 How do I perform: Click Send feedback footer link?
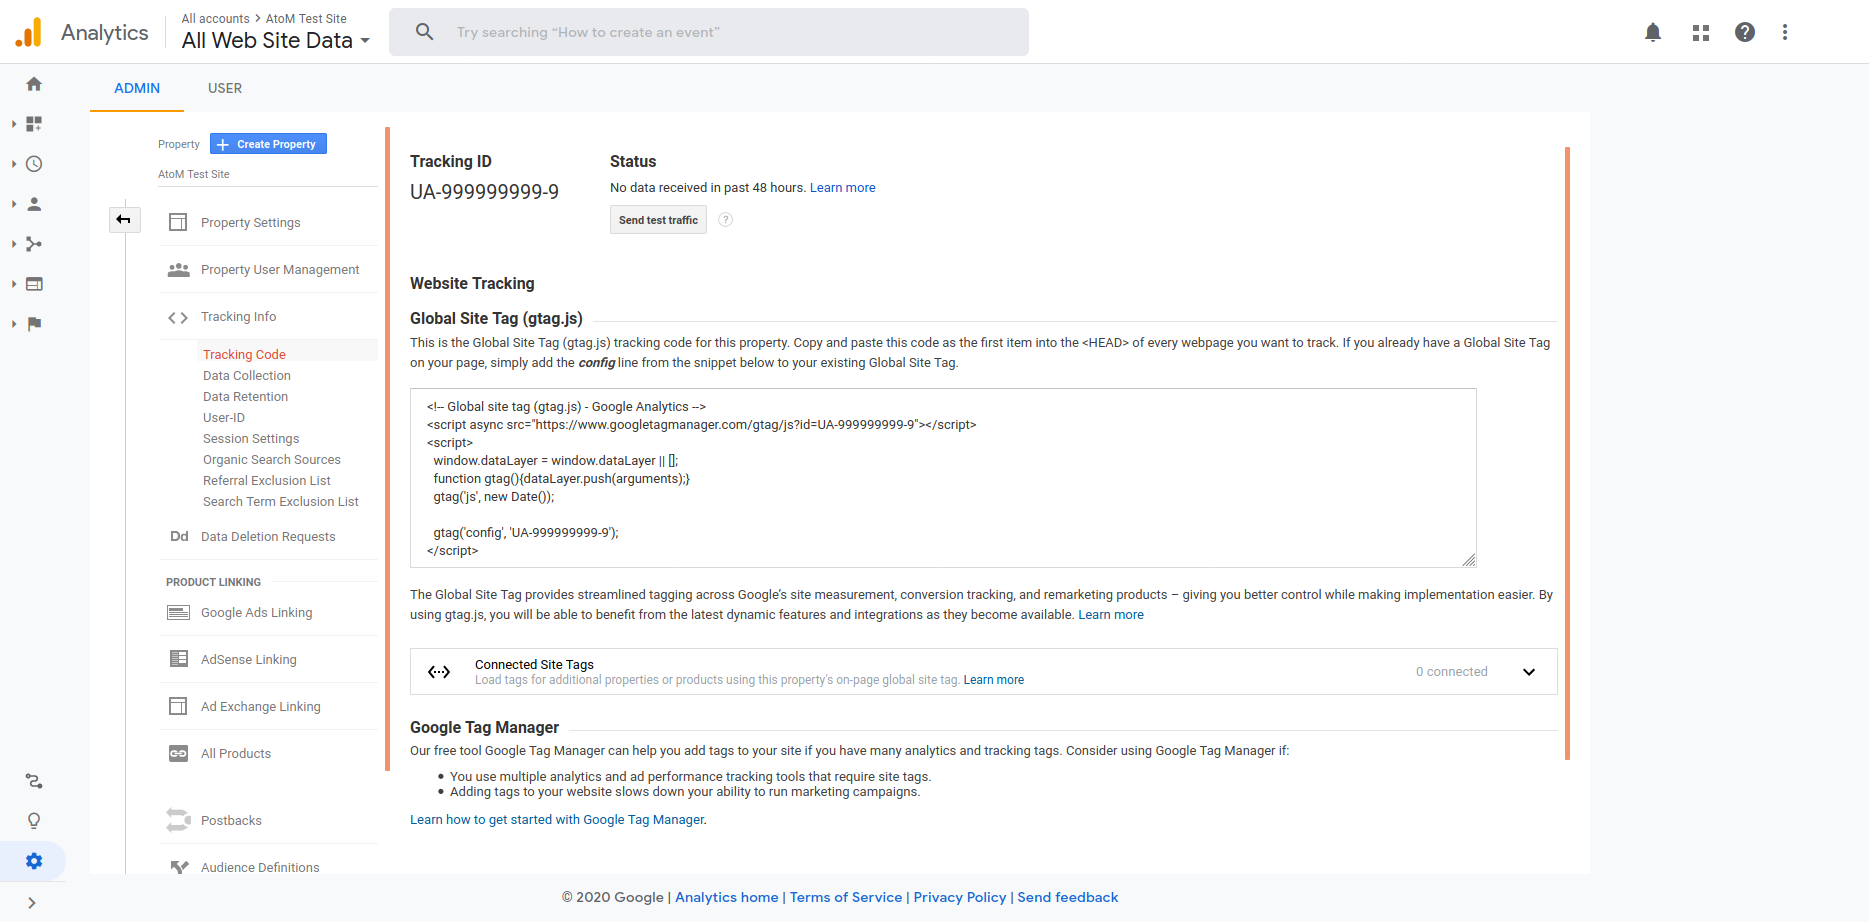pos(1068,897)
